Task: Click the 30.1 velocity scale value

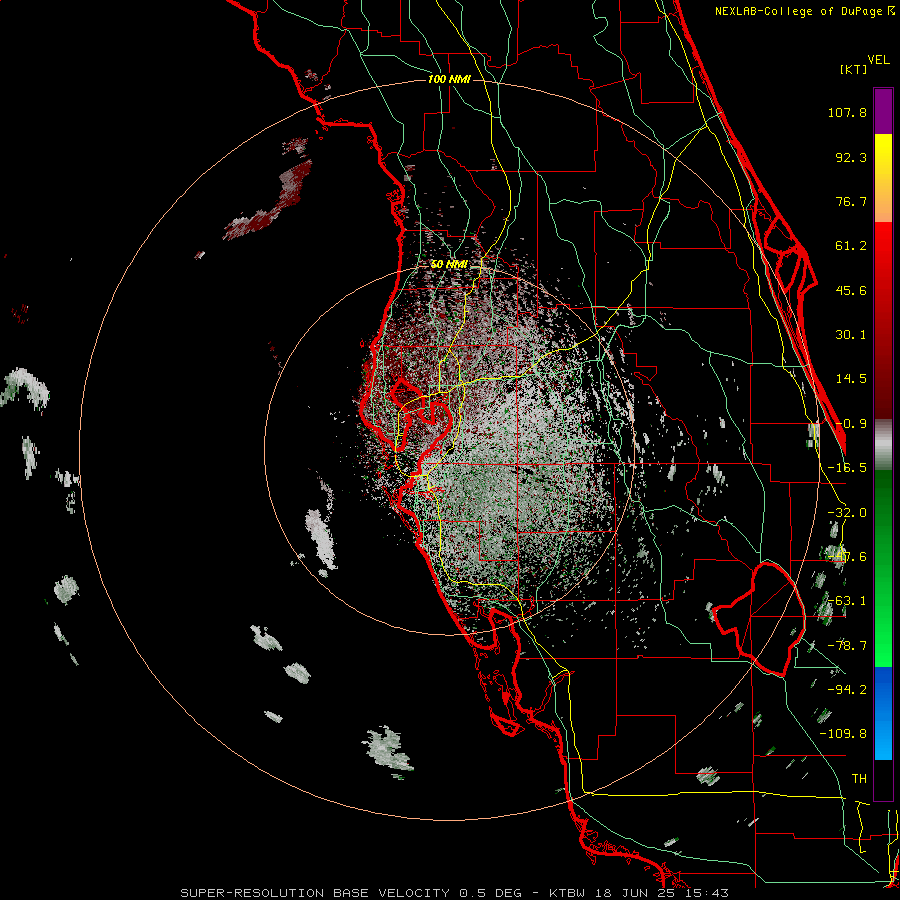Action: [851, 335]
